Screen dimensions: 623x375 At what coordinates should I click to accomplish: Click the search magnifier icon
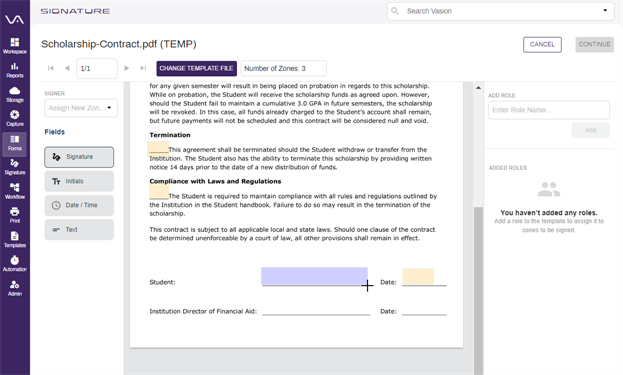395,11
